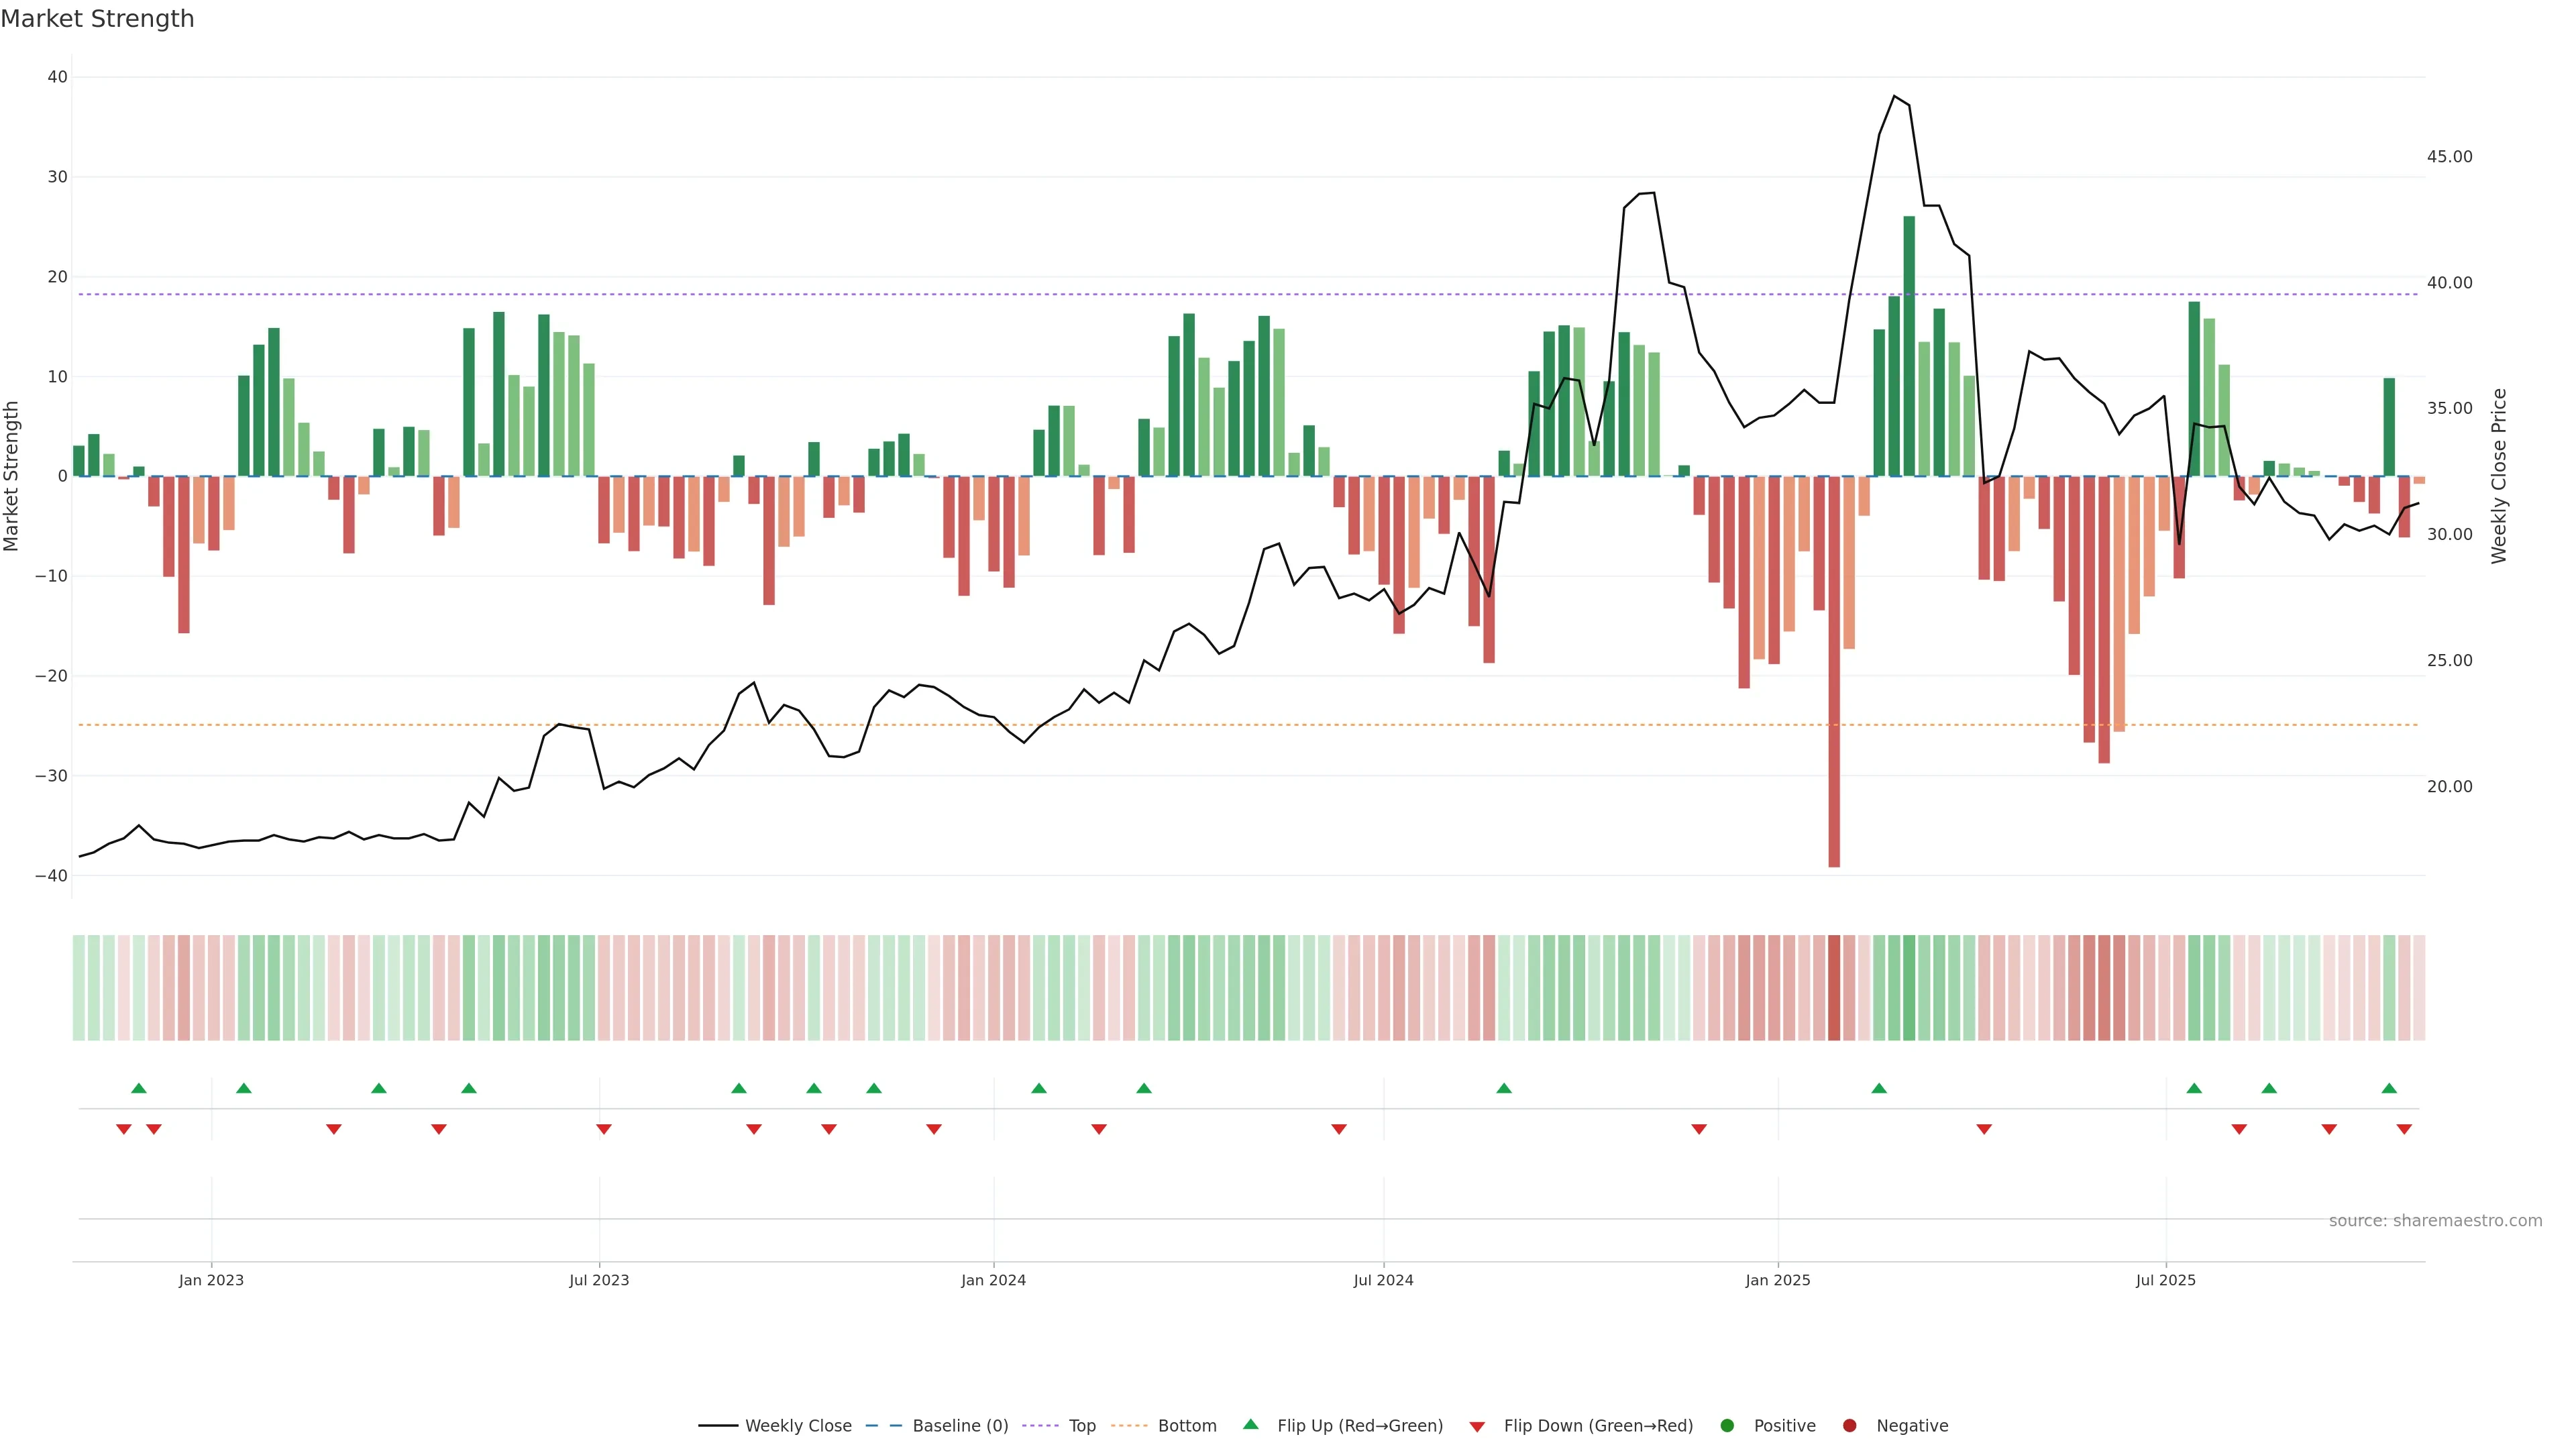Click the green Flip Up triangle legend icon
This screenshot has height=1449, width=2576.
click(1250, 1424)
